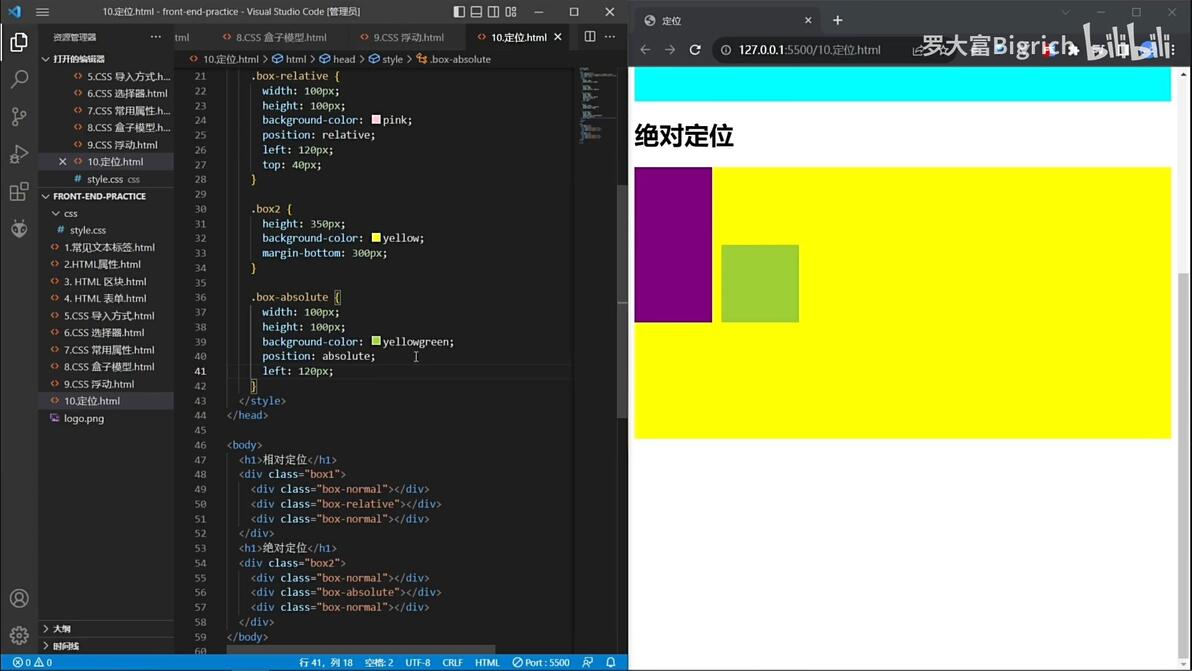1192x671 pixels.
Task: Close the 10.定位.html editor tab
Action: [x=558, y=36]
